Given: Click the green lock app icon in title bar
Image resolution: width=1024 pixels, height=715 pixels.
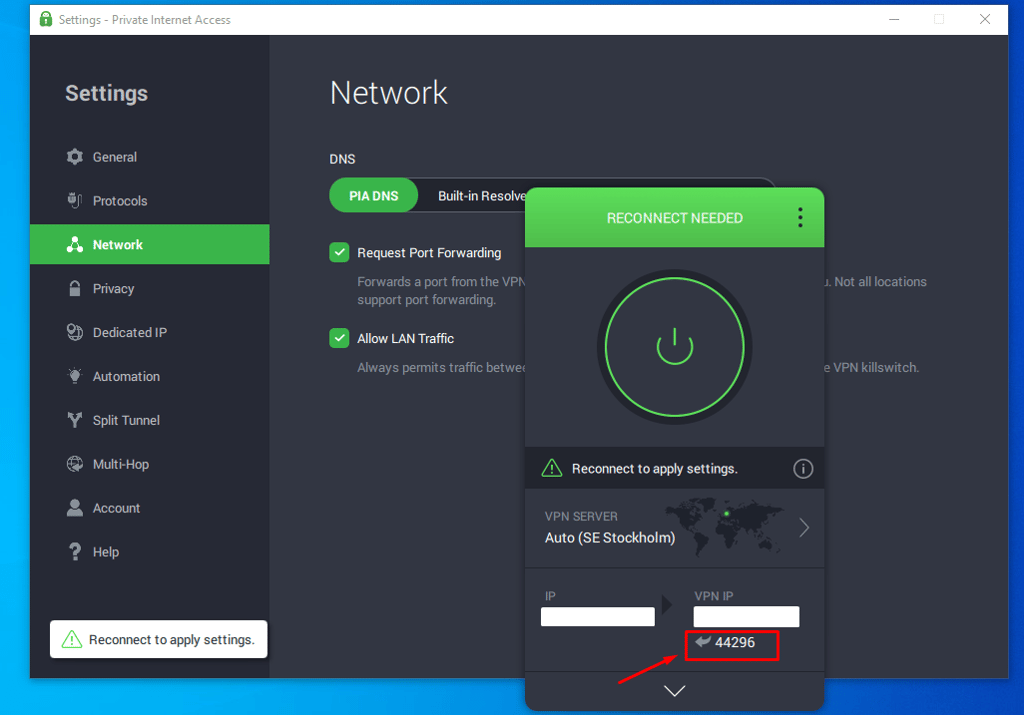Looking at the screenshot, I should [46, 19].
